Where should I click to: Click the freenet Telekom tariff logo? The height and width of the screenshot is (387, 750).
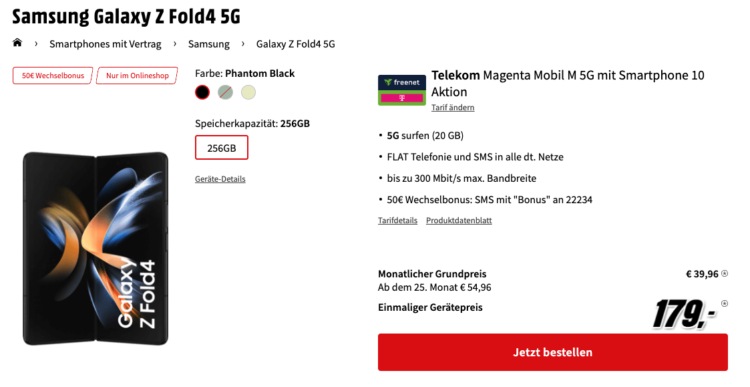point(402,90)
